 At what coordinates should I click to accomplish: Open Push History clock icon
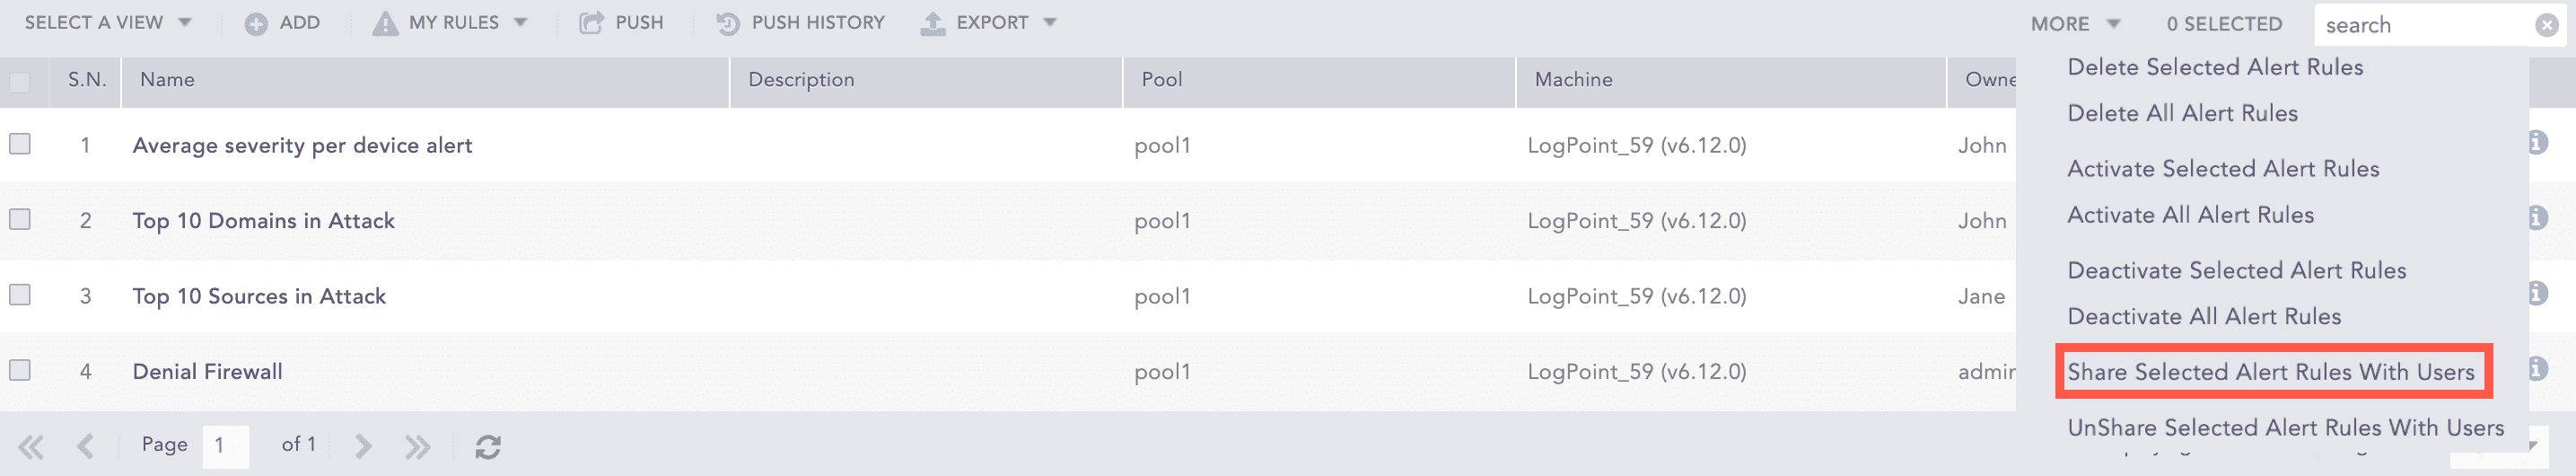[728, 23]
